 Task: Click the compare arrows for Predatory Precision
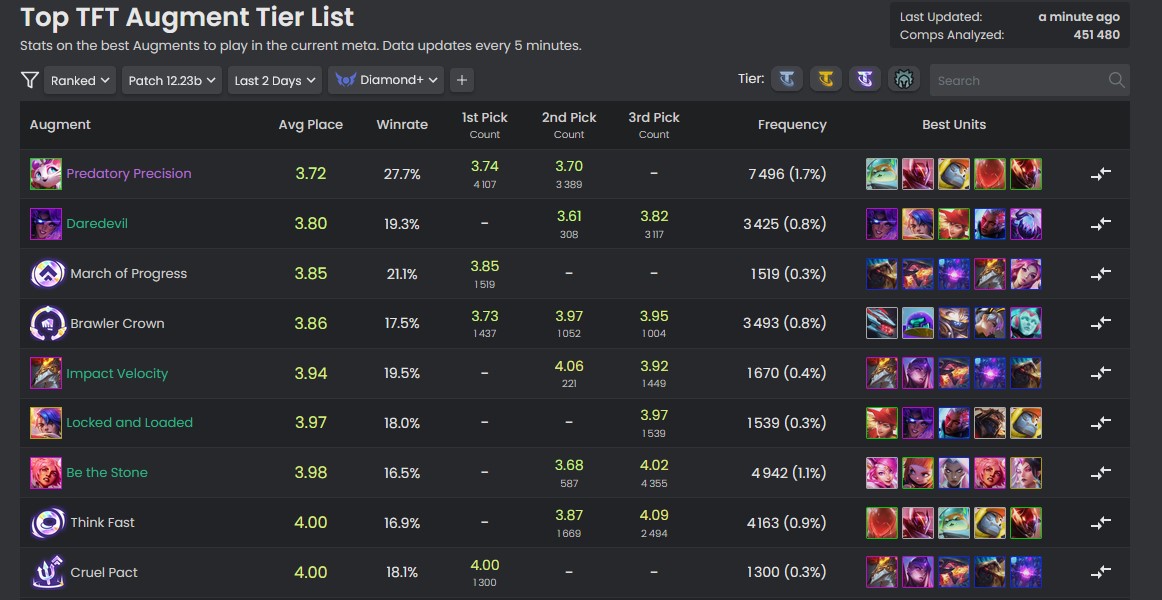(1100, 174)
